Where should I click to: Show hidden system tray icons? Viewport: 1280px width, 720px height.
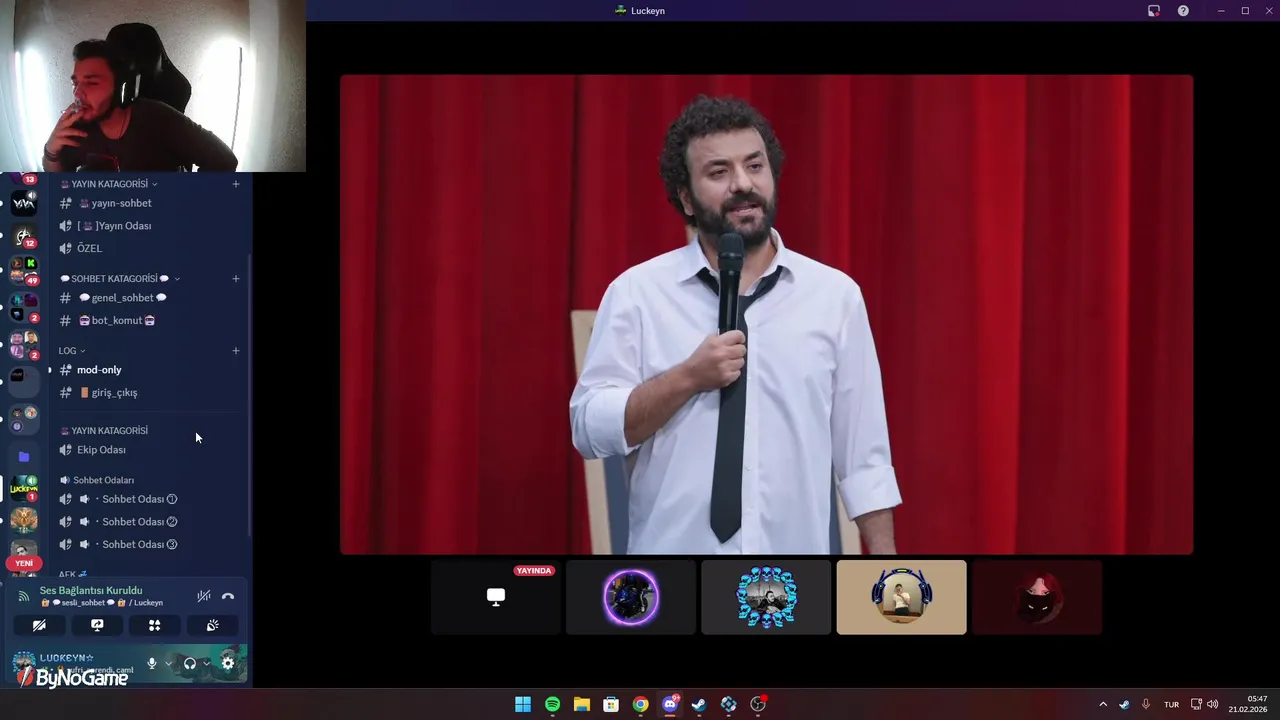pos(1103,704)
